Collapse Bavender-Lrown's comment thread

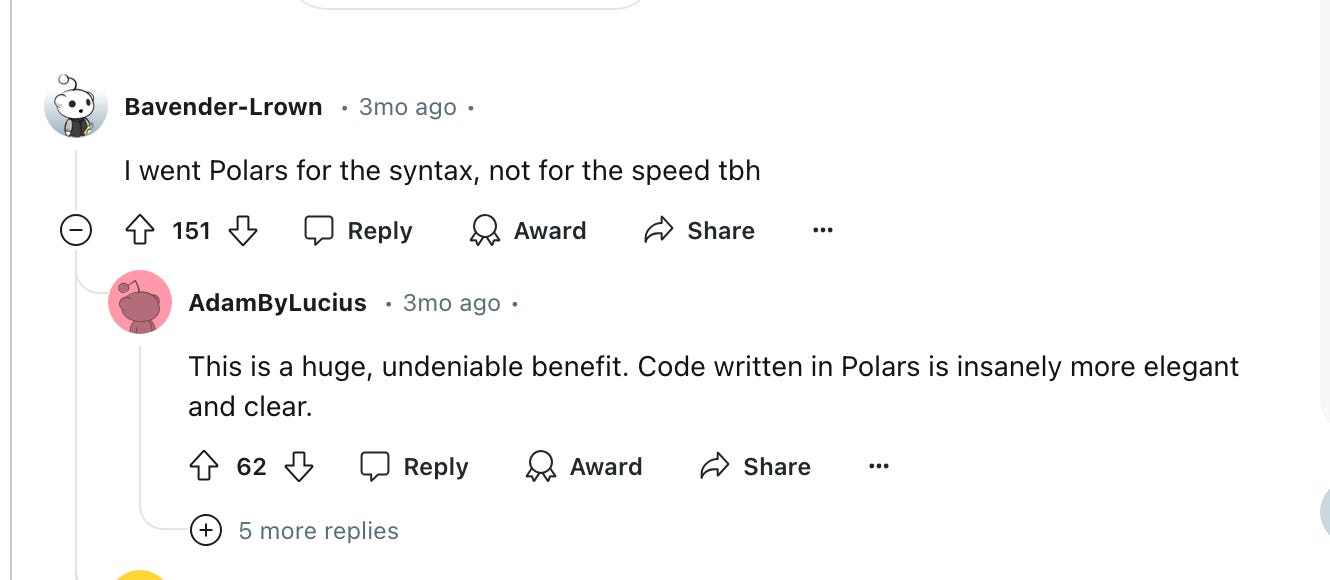pyautogui.click(x=74, y=231)
